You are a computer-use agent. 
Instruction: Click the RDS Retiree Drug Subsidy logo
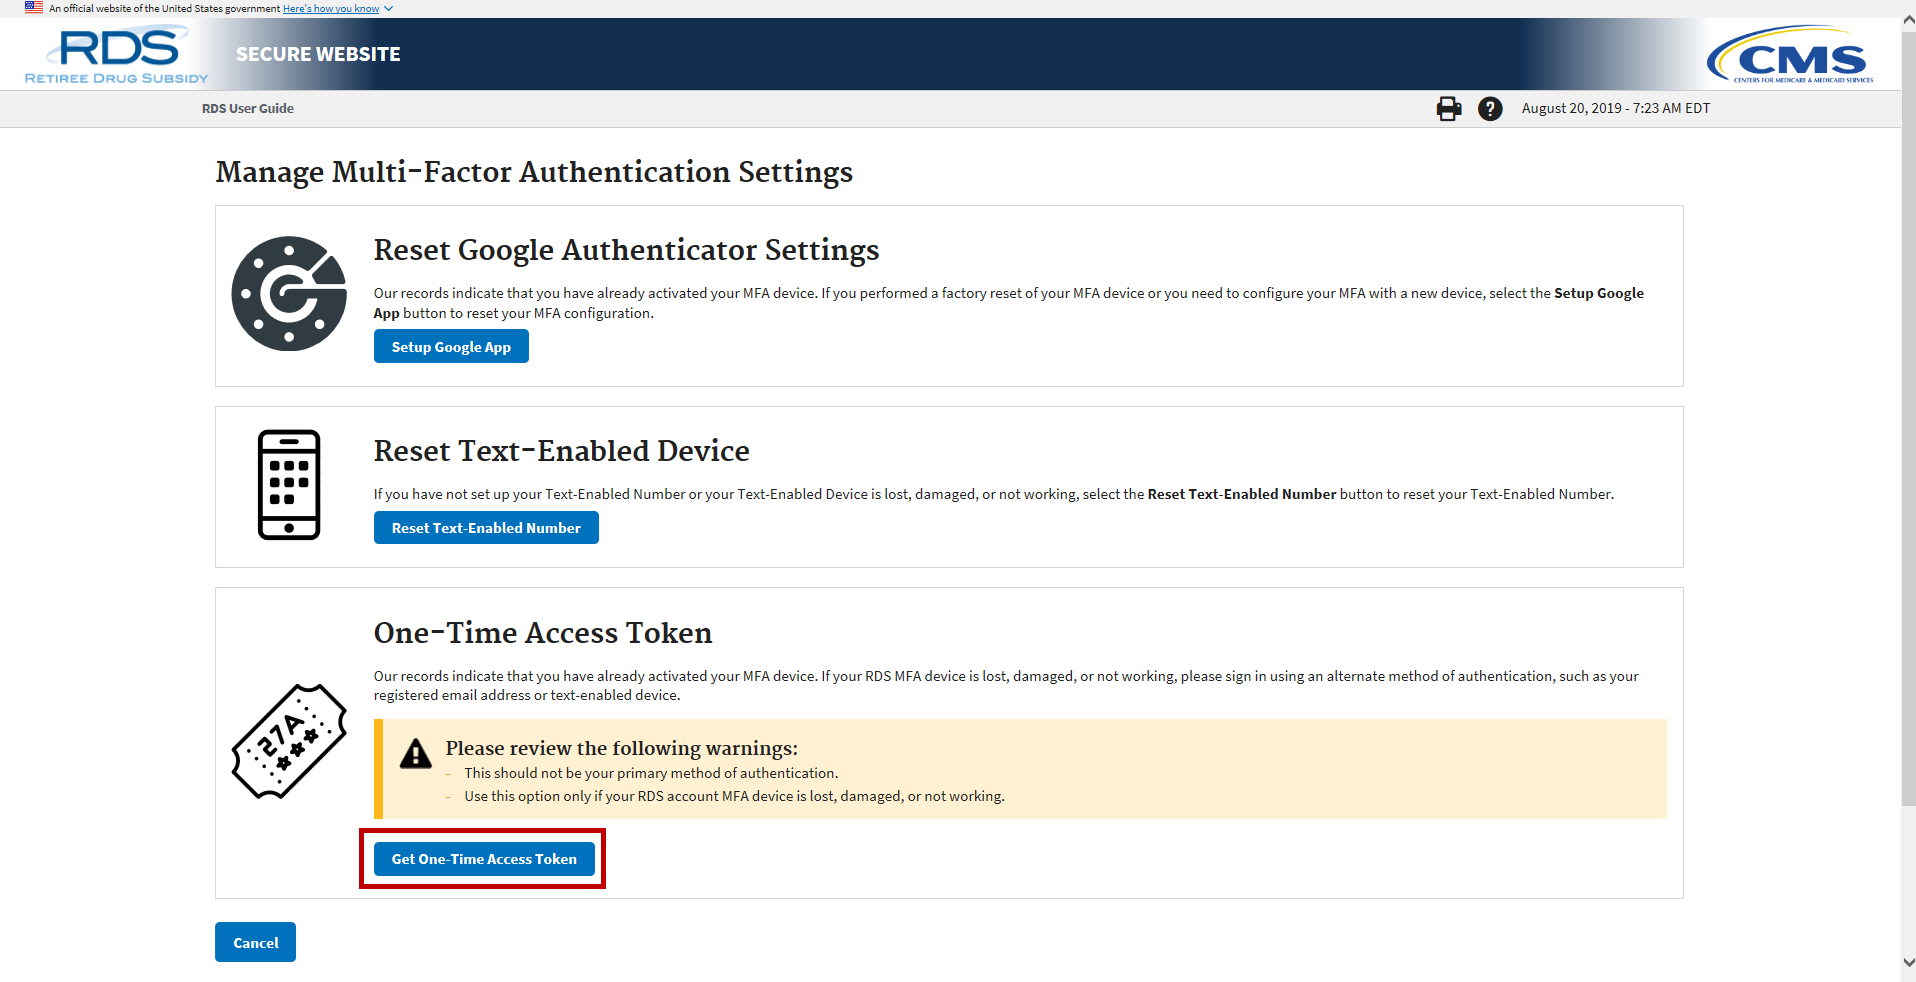click(x=117, y=56)
